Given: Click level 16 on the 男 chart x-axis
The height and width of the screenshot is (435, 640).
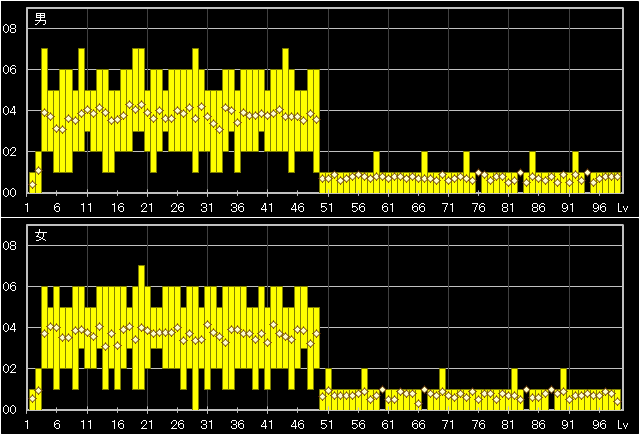Looking at the screenshot, I should pyautogui.click(x=117, y=208).
